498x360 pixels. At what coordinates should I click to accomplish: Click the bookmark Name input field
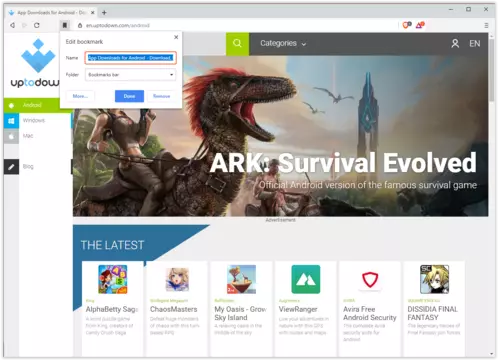130,58
